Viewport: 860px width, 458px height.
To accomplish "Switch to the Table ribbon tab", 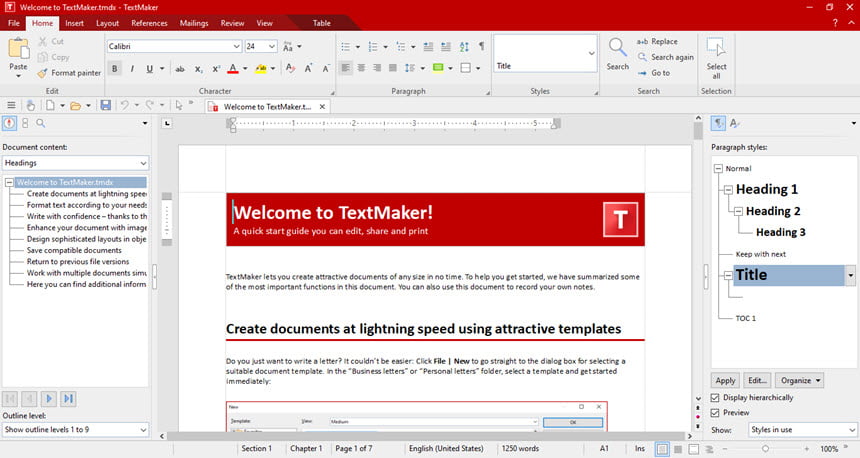I will (321, 23).
